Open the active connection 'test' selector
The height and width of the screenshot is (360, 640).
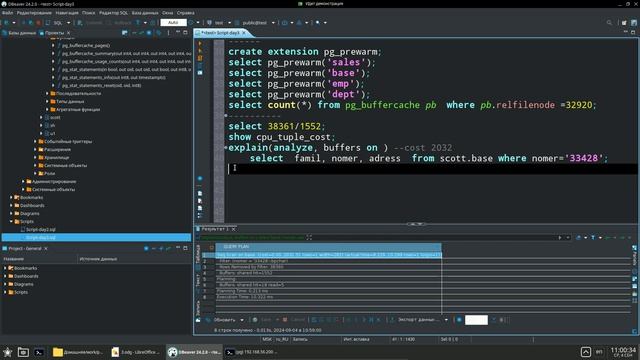pyautogui.click(x=219, y=23)
